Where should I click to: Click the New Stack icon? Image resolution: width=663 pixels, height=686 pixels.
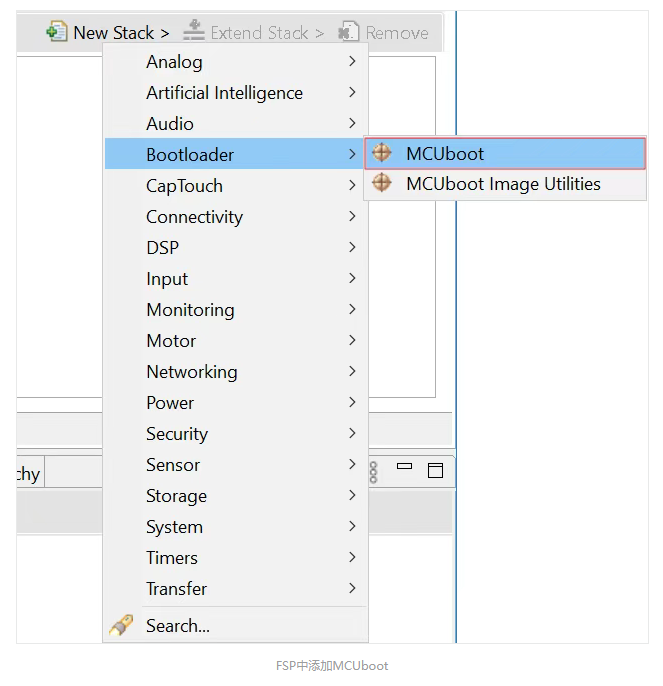click(57, 32)
